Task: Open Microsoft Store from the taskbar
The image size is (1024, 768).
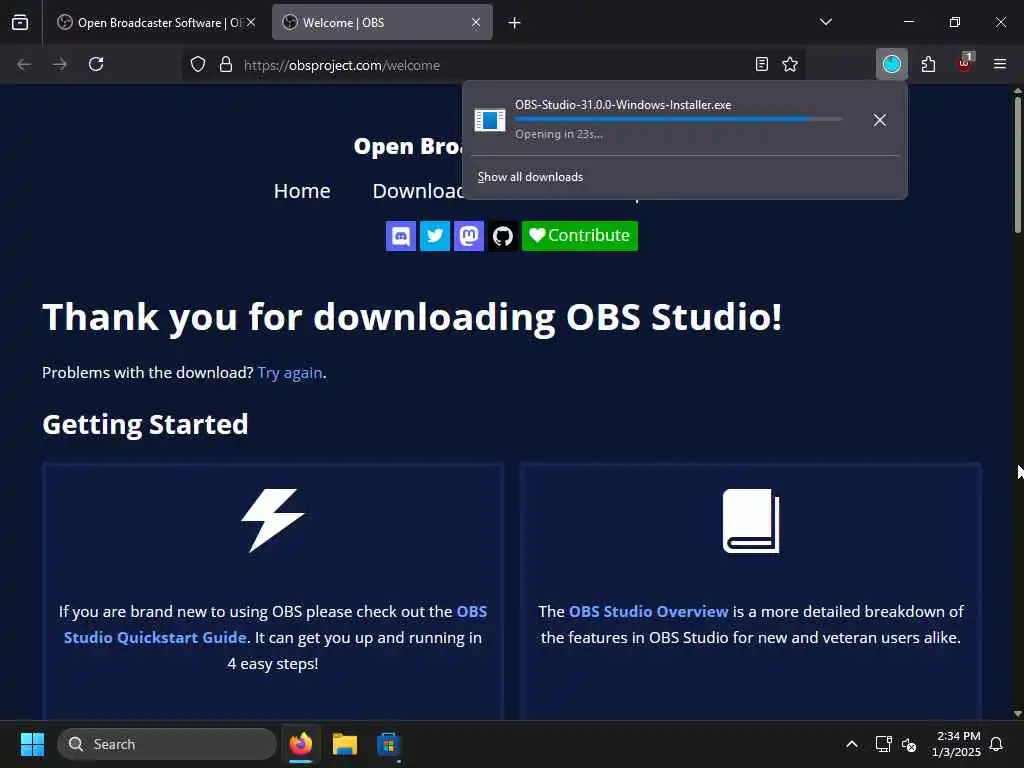Action: click(x=388, y=744)
